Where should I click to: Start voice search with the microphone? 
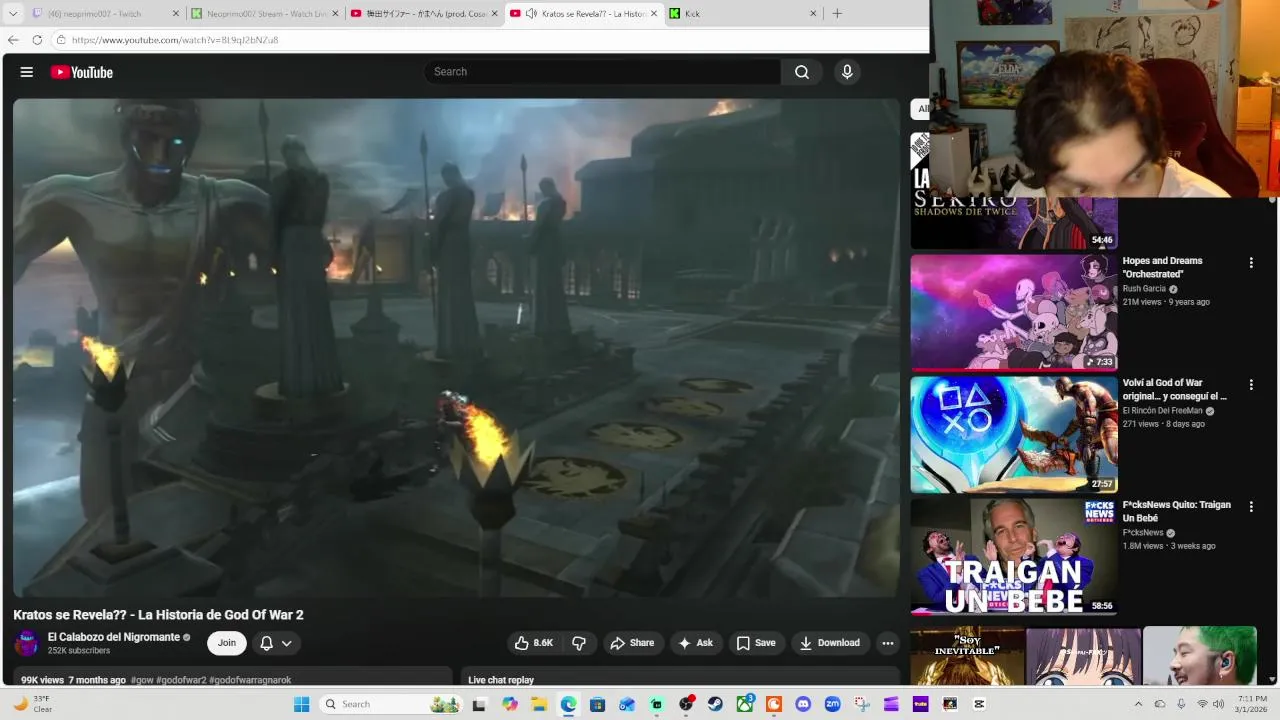click(x=847, y=72)
